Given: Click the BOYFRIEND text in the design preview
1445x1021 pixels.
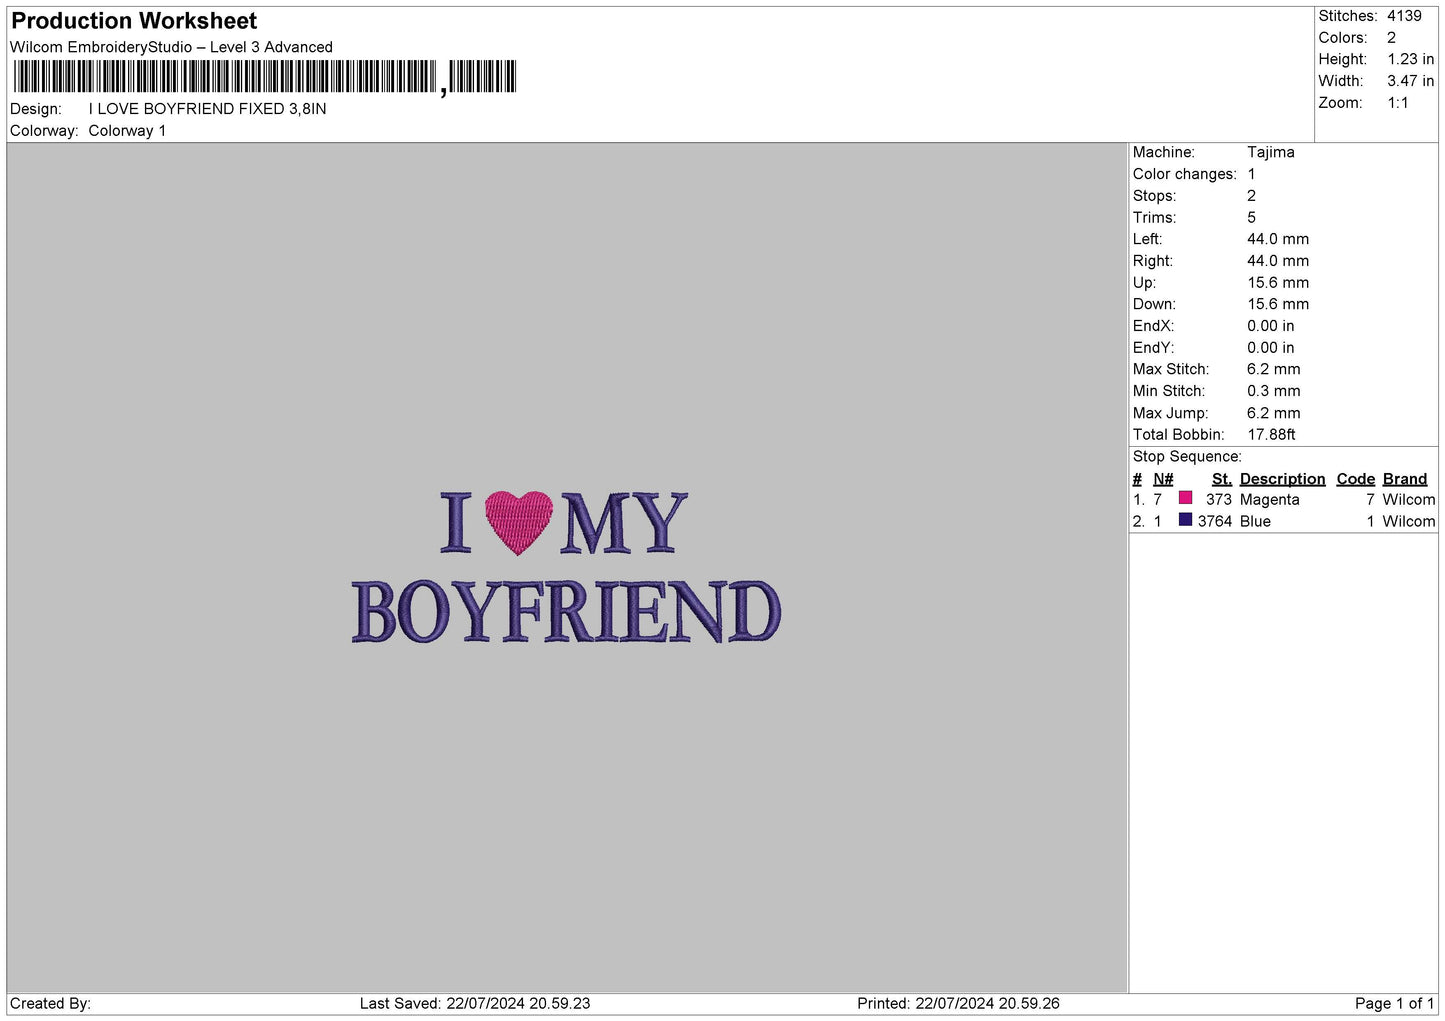Looking at the screenshot, I should click(x=566, y=612).
